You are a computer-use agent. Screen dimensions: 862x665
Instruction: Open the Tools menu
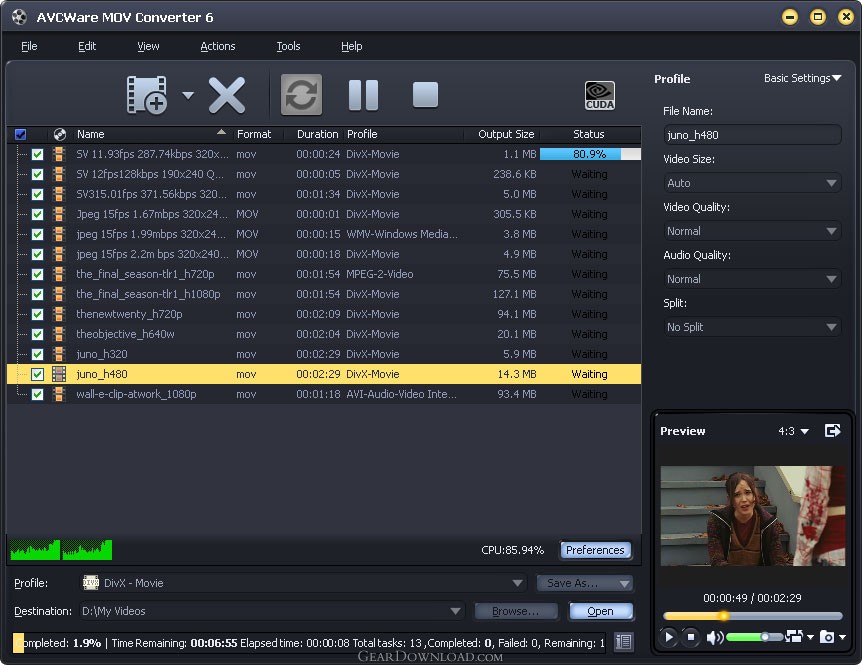coord(288,46)
